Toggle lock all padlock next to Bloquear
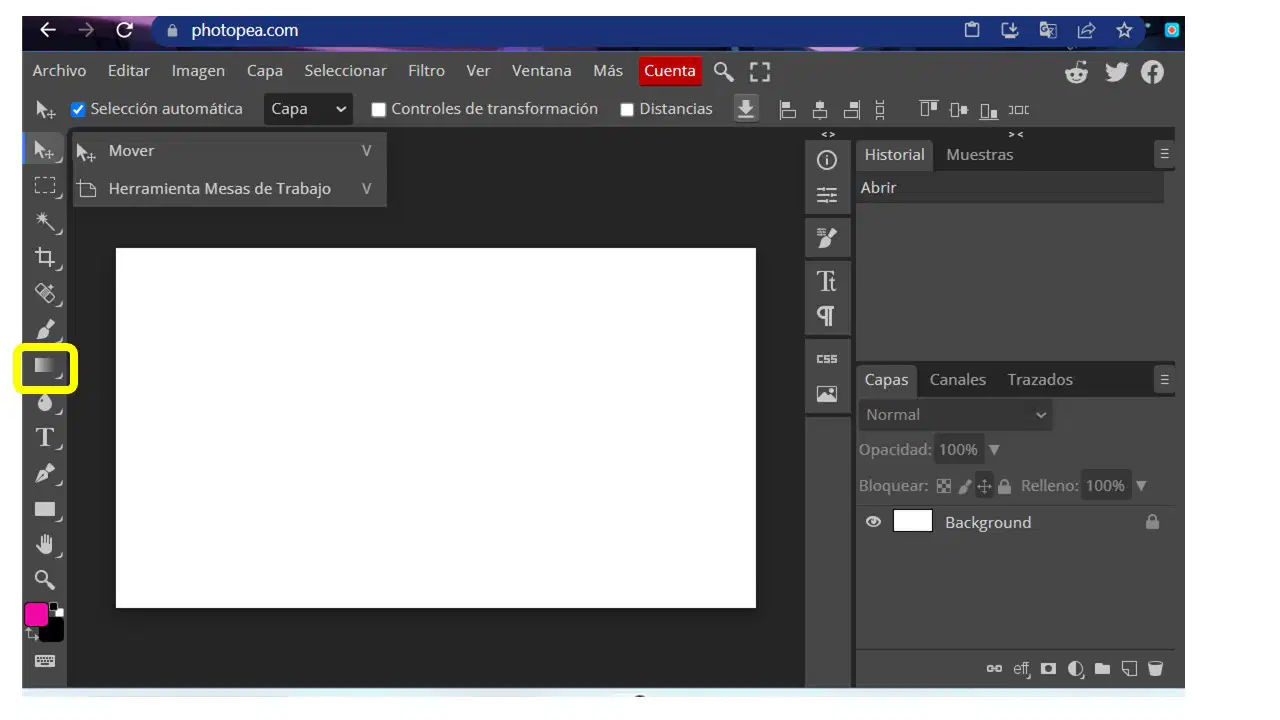1280x720 pixels. click(1005, 486)
